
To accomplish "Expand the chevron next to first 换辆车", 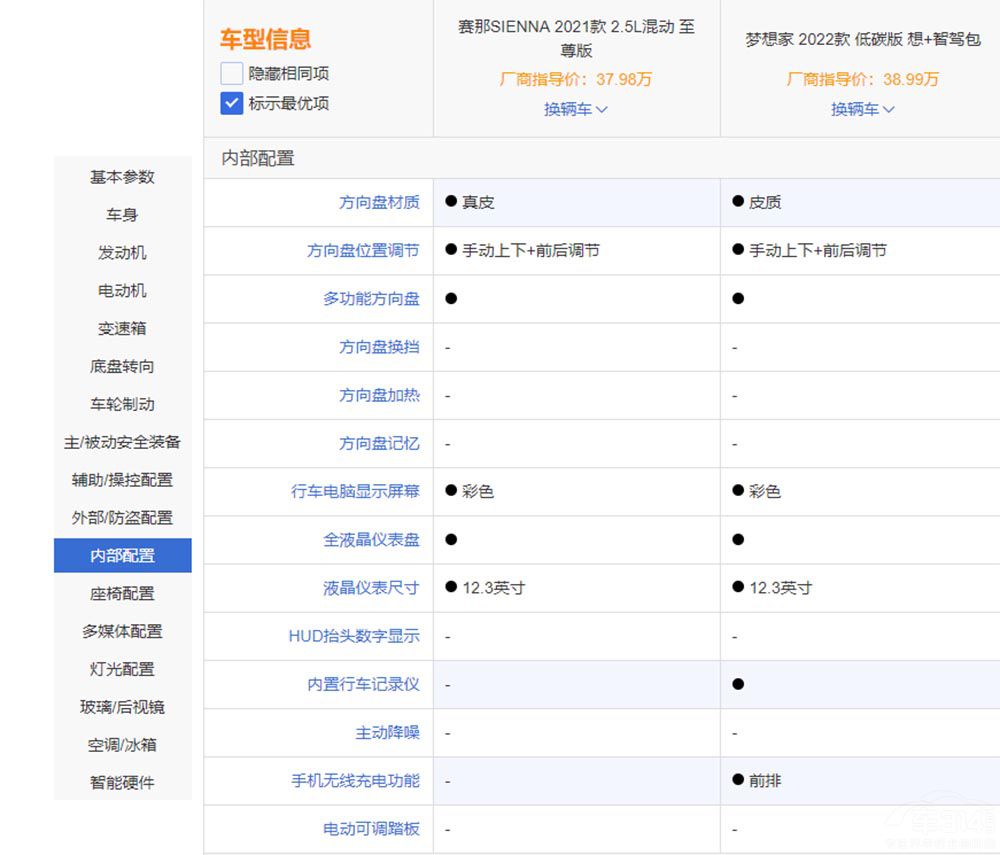I will point(603,110).
